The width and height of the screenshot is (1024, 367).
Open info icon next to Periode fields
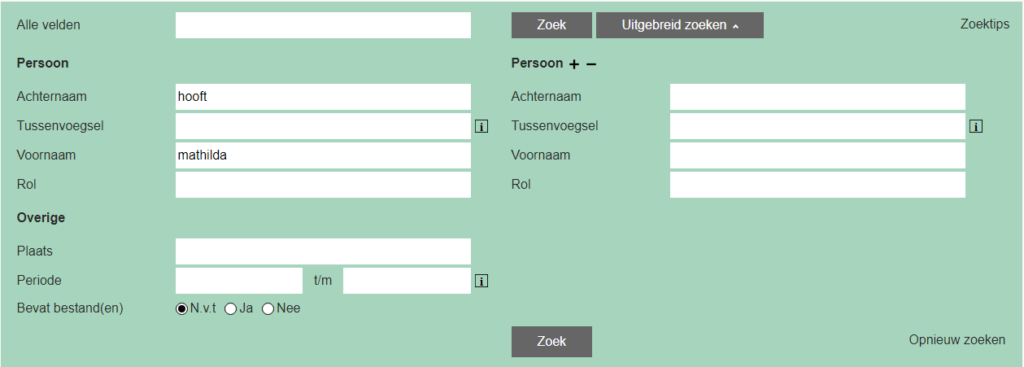(x=481, y=281)
